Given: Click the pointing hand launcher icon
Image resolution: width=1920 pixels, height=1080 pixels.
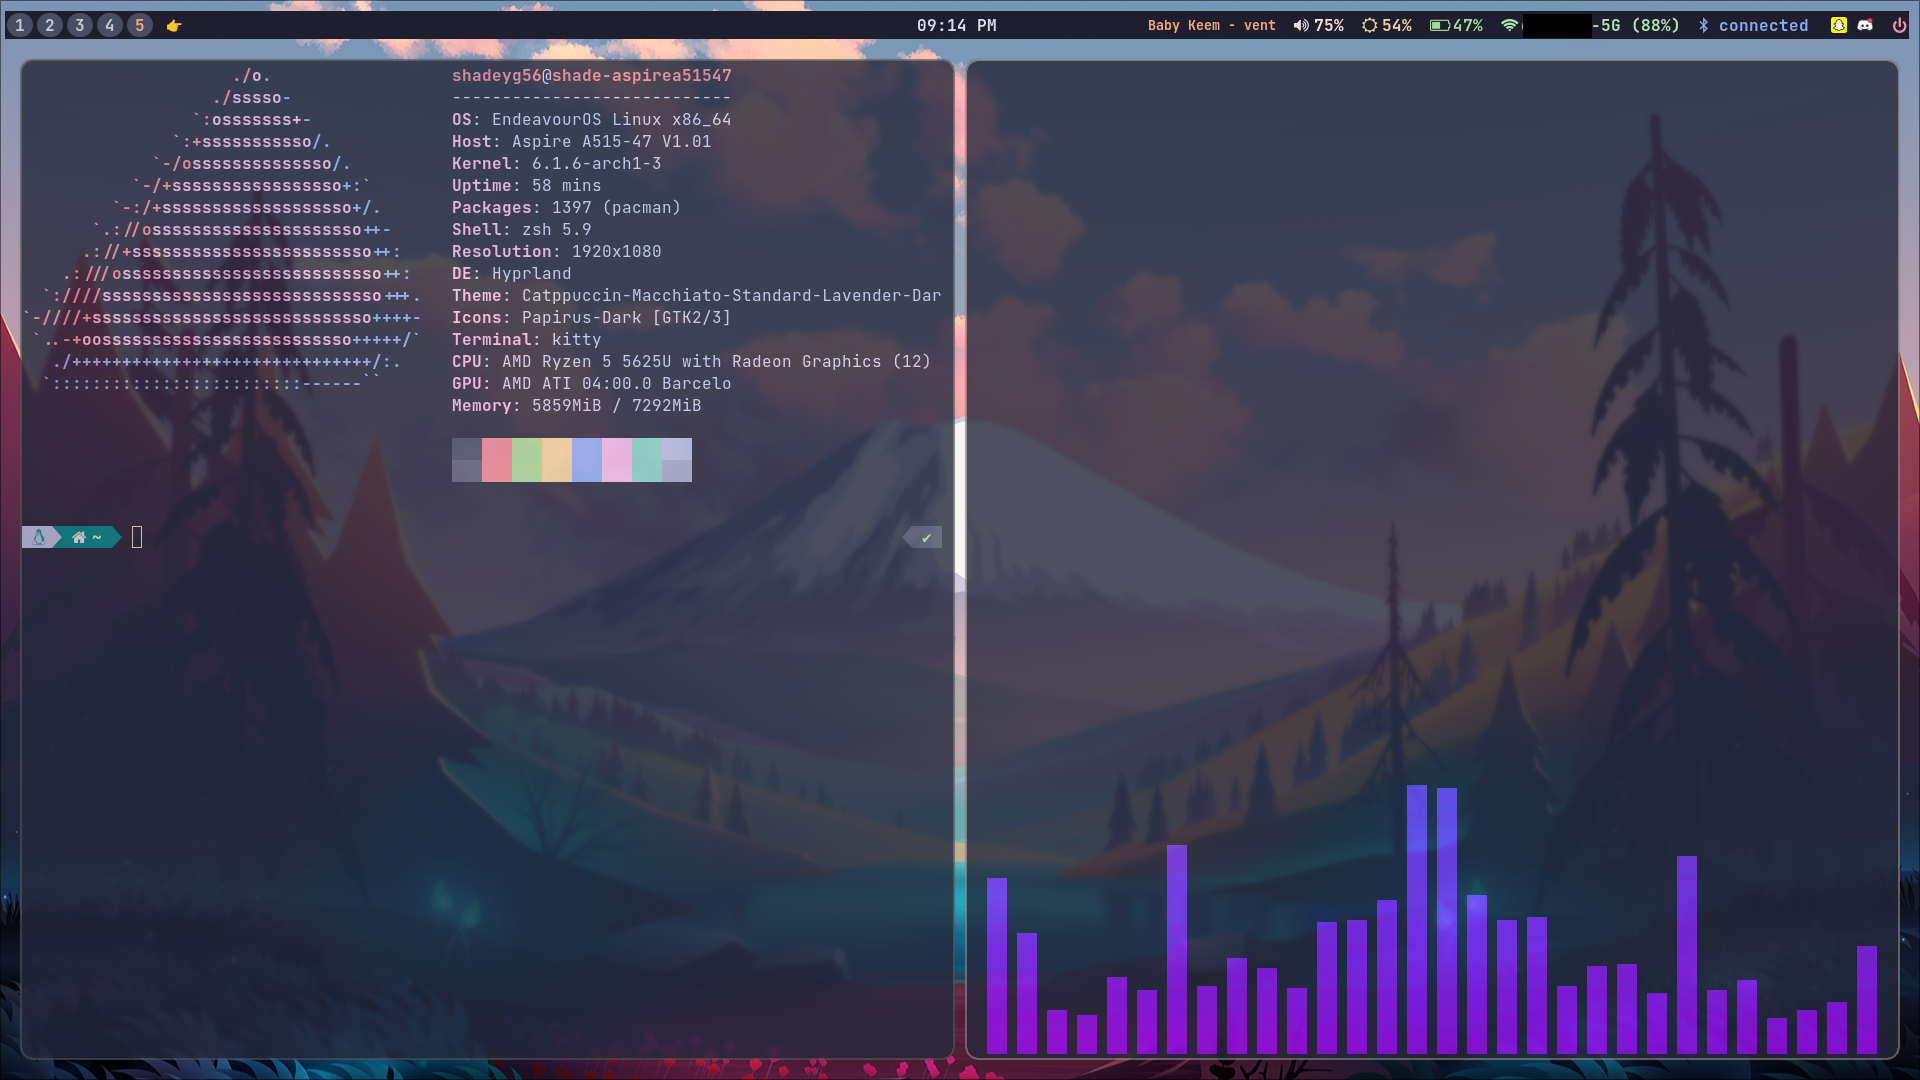Looking at the screenshot, I should [174, 26].
